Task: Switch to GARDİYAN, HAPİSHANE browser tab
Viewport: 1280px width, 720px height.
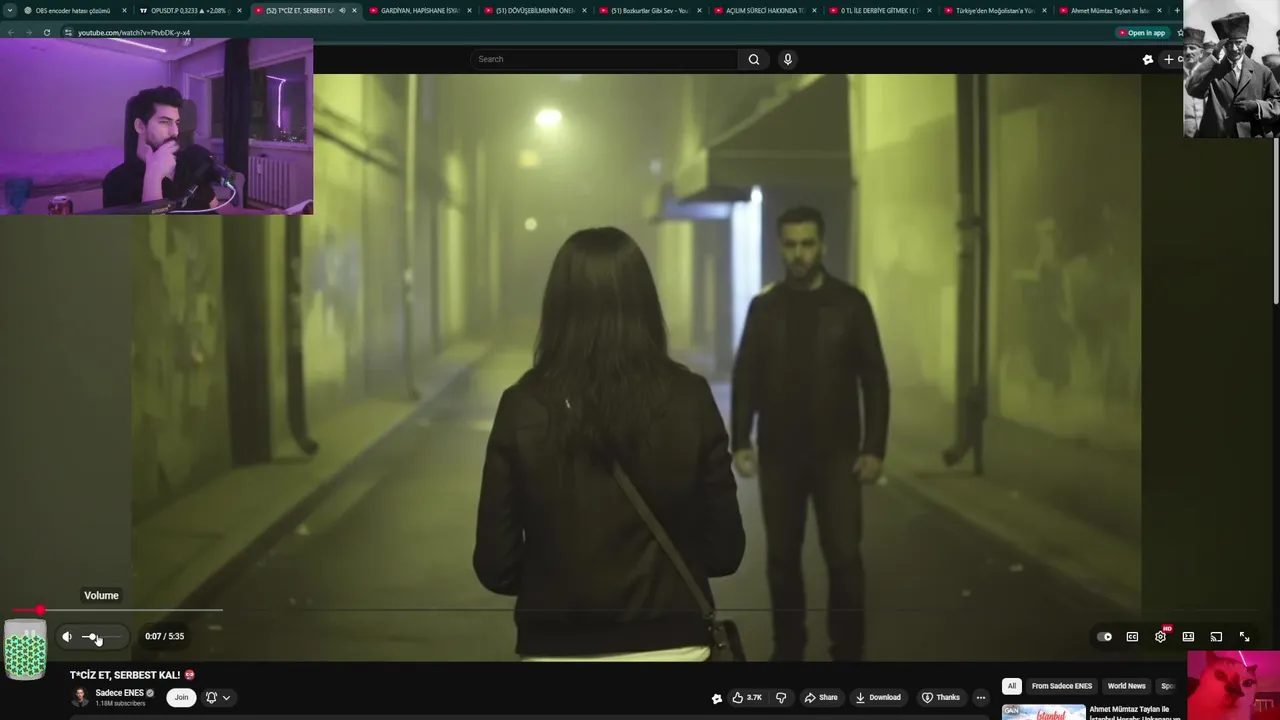Action: tap(419, 10)
